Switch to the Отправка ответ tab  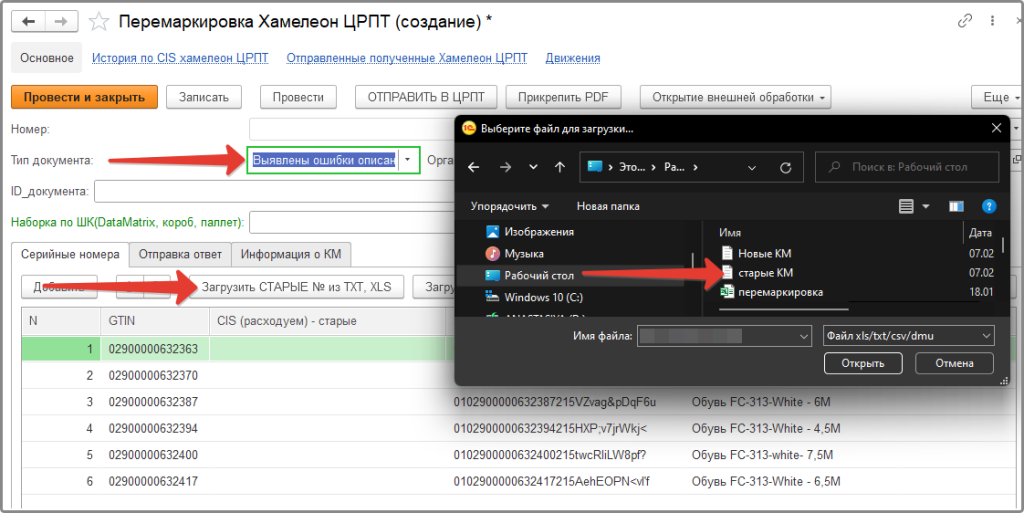(x=180, y=254)
